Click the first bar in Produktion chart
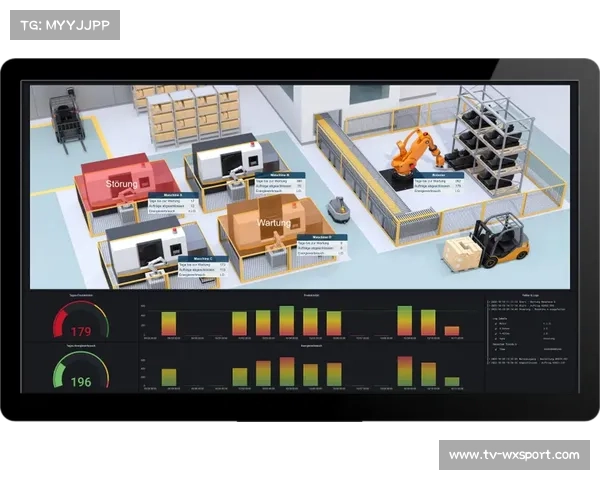Image resolution: width=600 pixels, height=480 pixels. (169, 324)
